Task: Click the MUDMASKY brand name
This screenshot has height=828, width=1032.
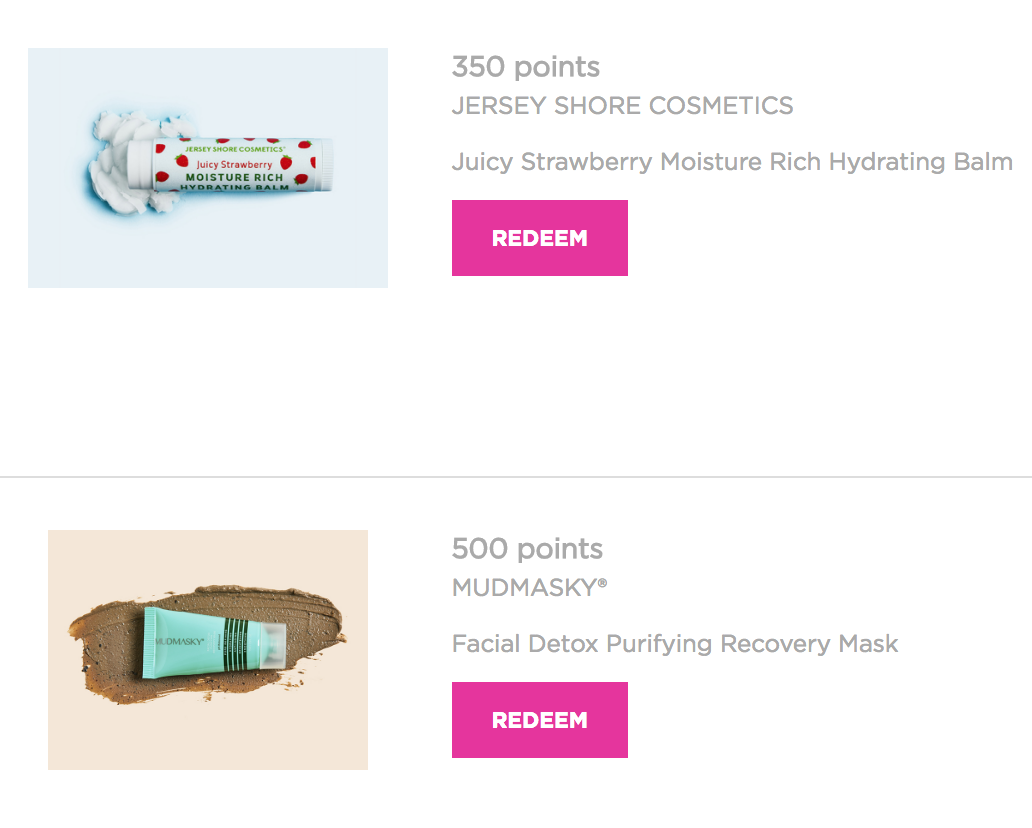Action: tap(530, 587)
